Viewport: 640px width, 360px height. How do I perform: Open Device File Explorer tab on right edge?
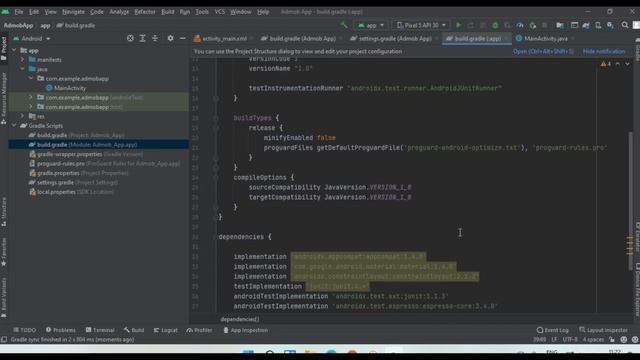point(637,289)
